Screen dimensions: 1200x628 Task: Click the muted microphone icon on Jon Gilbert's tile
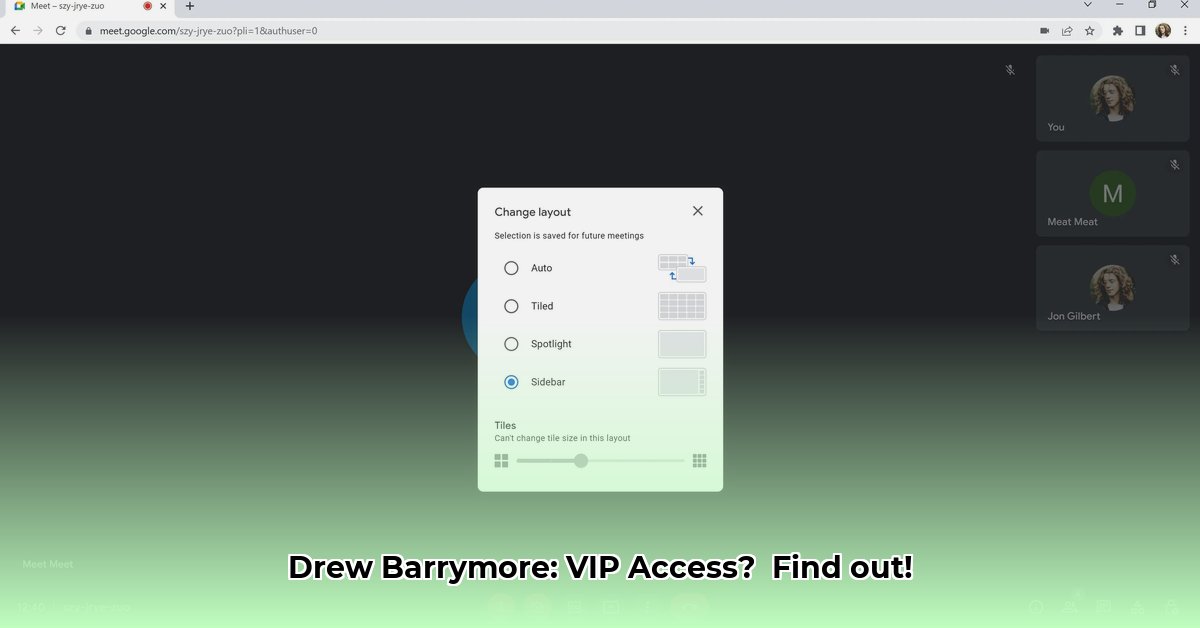point(1175,260)
